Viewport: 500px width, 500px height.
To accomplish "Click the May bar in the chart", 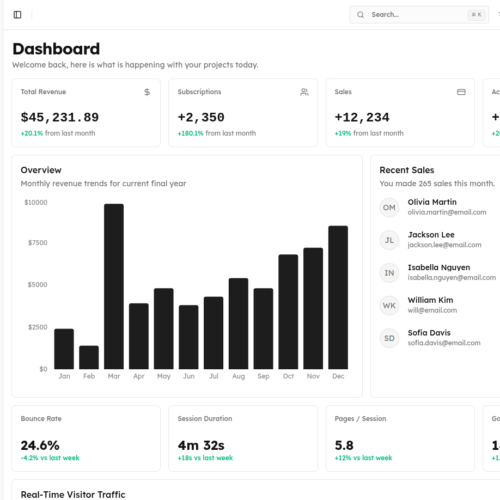I will (164, 329).
